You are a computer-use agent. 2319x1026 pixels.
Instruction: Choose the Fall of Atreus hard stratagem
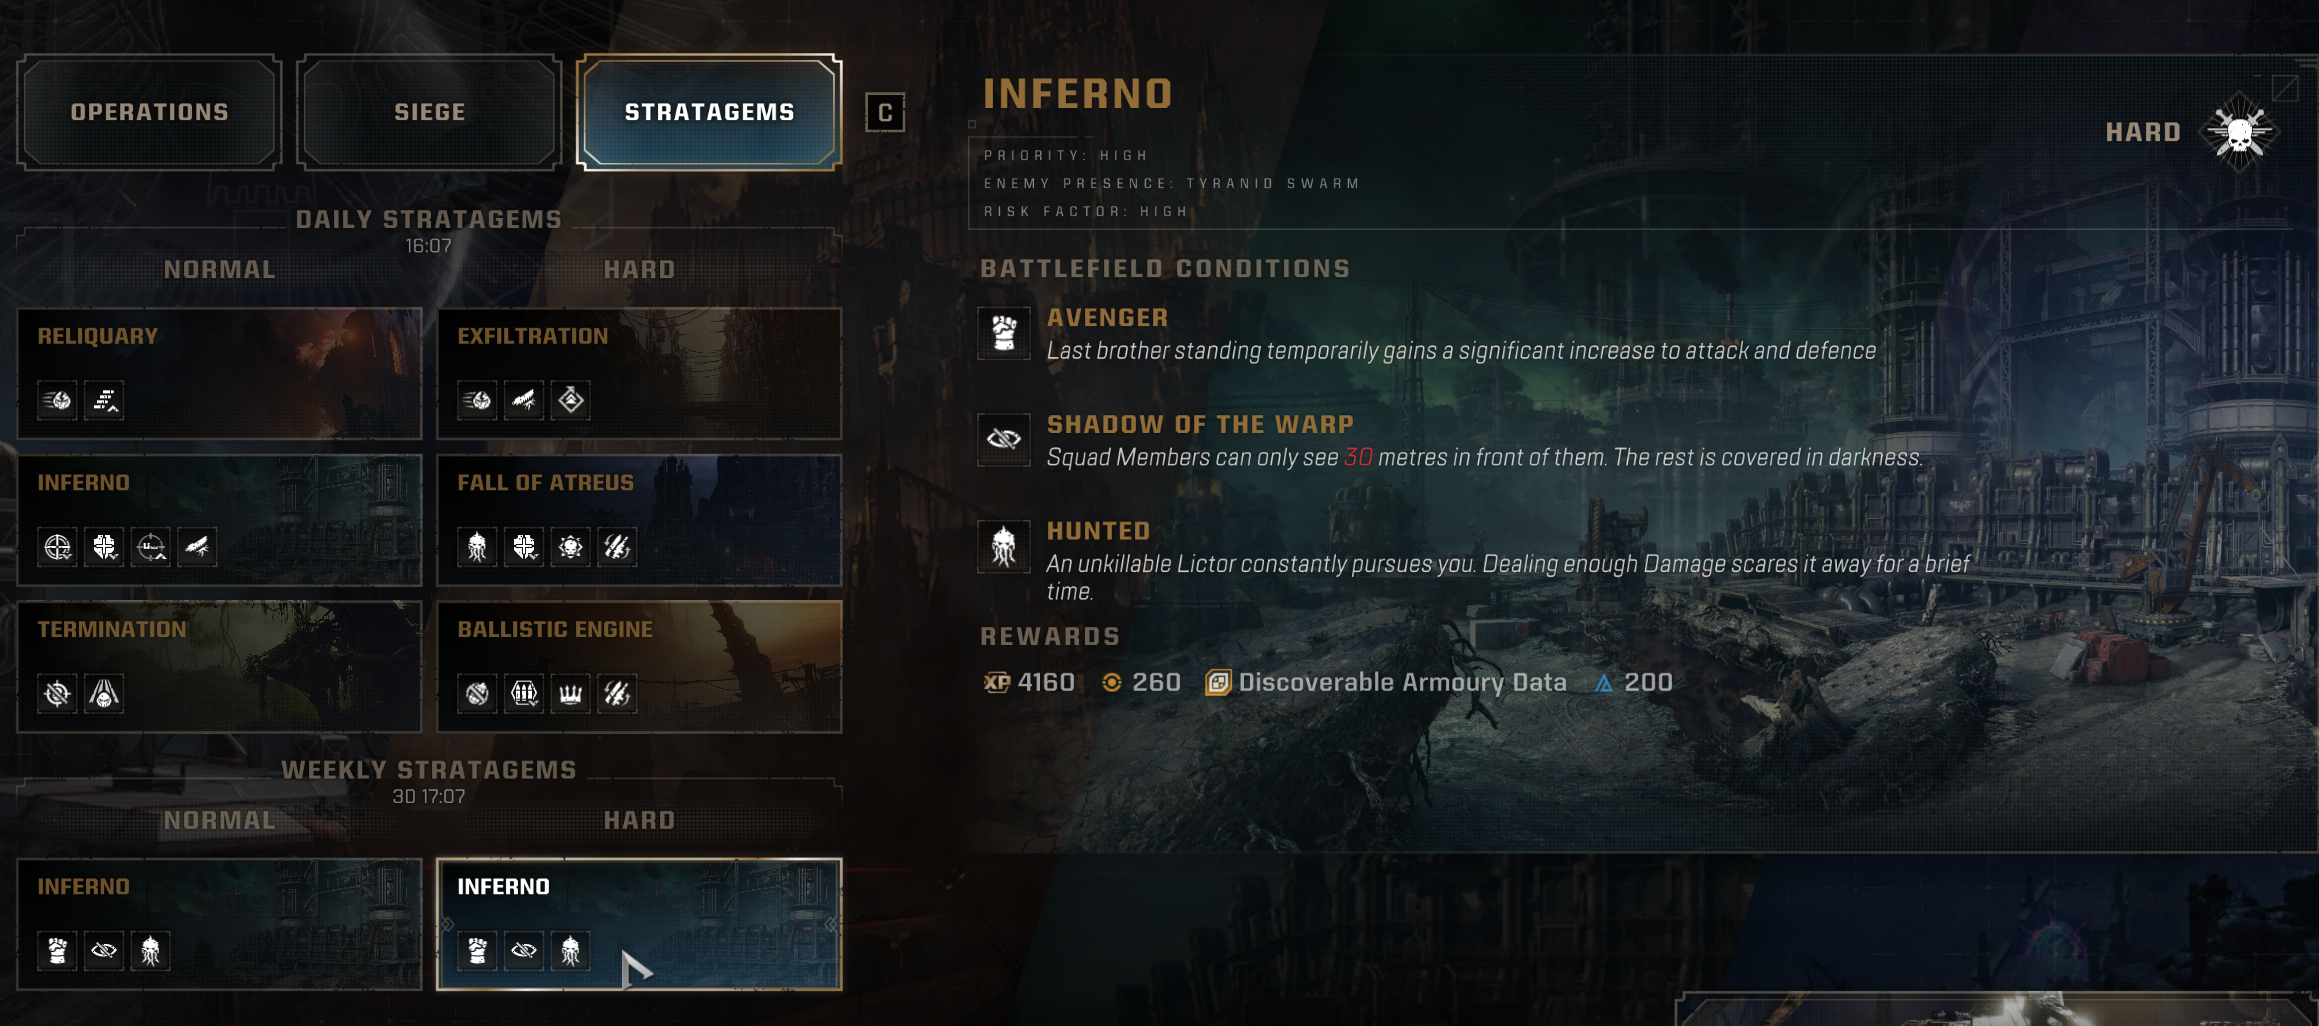pos(639,520)
